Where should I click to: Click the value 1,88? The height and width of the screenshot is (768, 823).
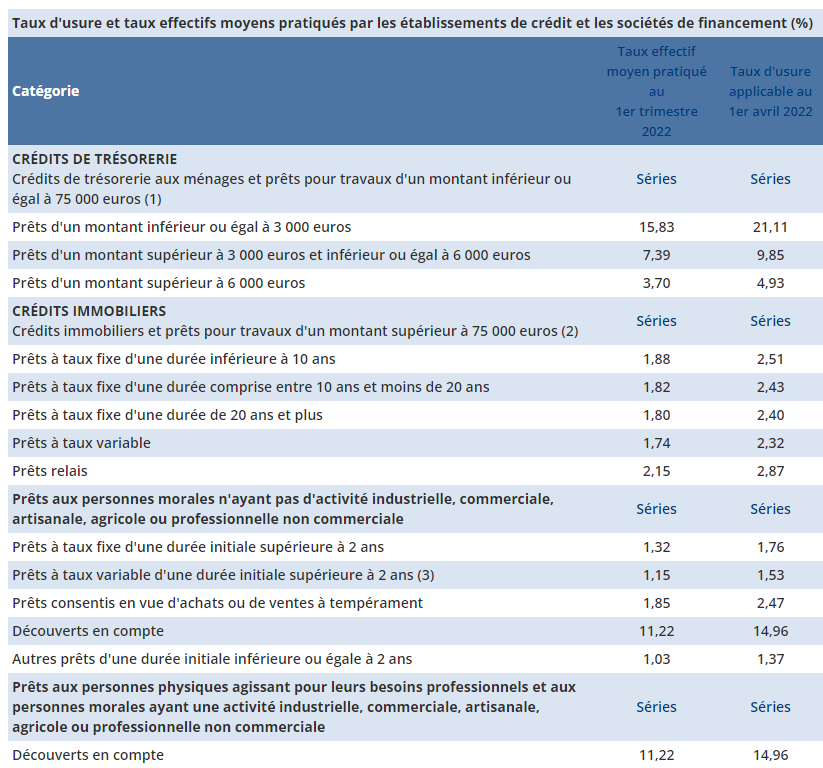tap(656, 359)
